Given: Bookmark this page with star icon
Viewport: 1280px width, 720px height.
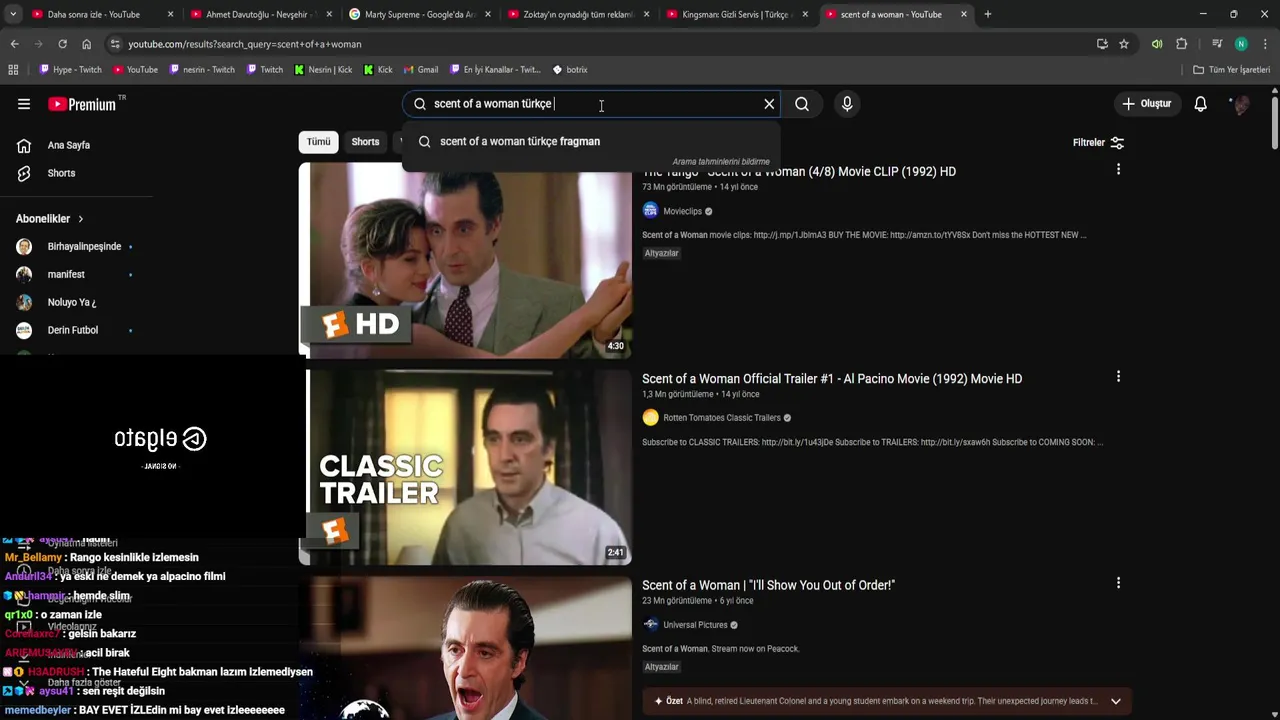Looking at the screenshot, I should coord(1124,44).
